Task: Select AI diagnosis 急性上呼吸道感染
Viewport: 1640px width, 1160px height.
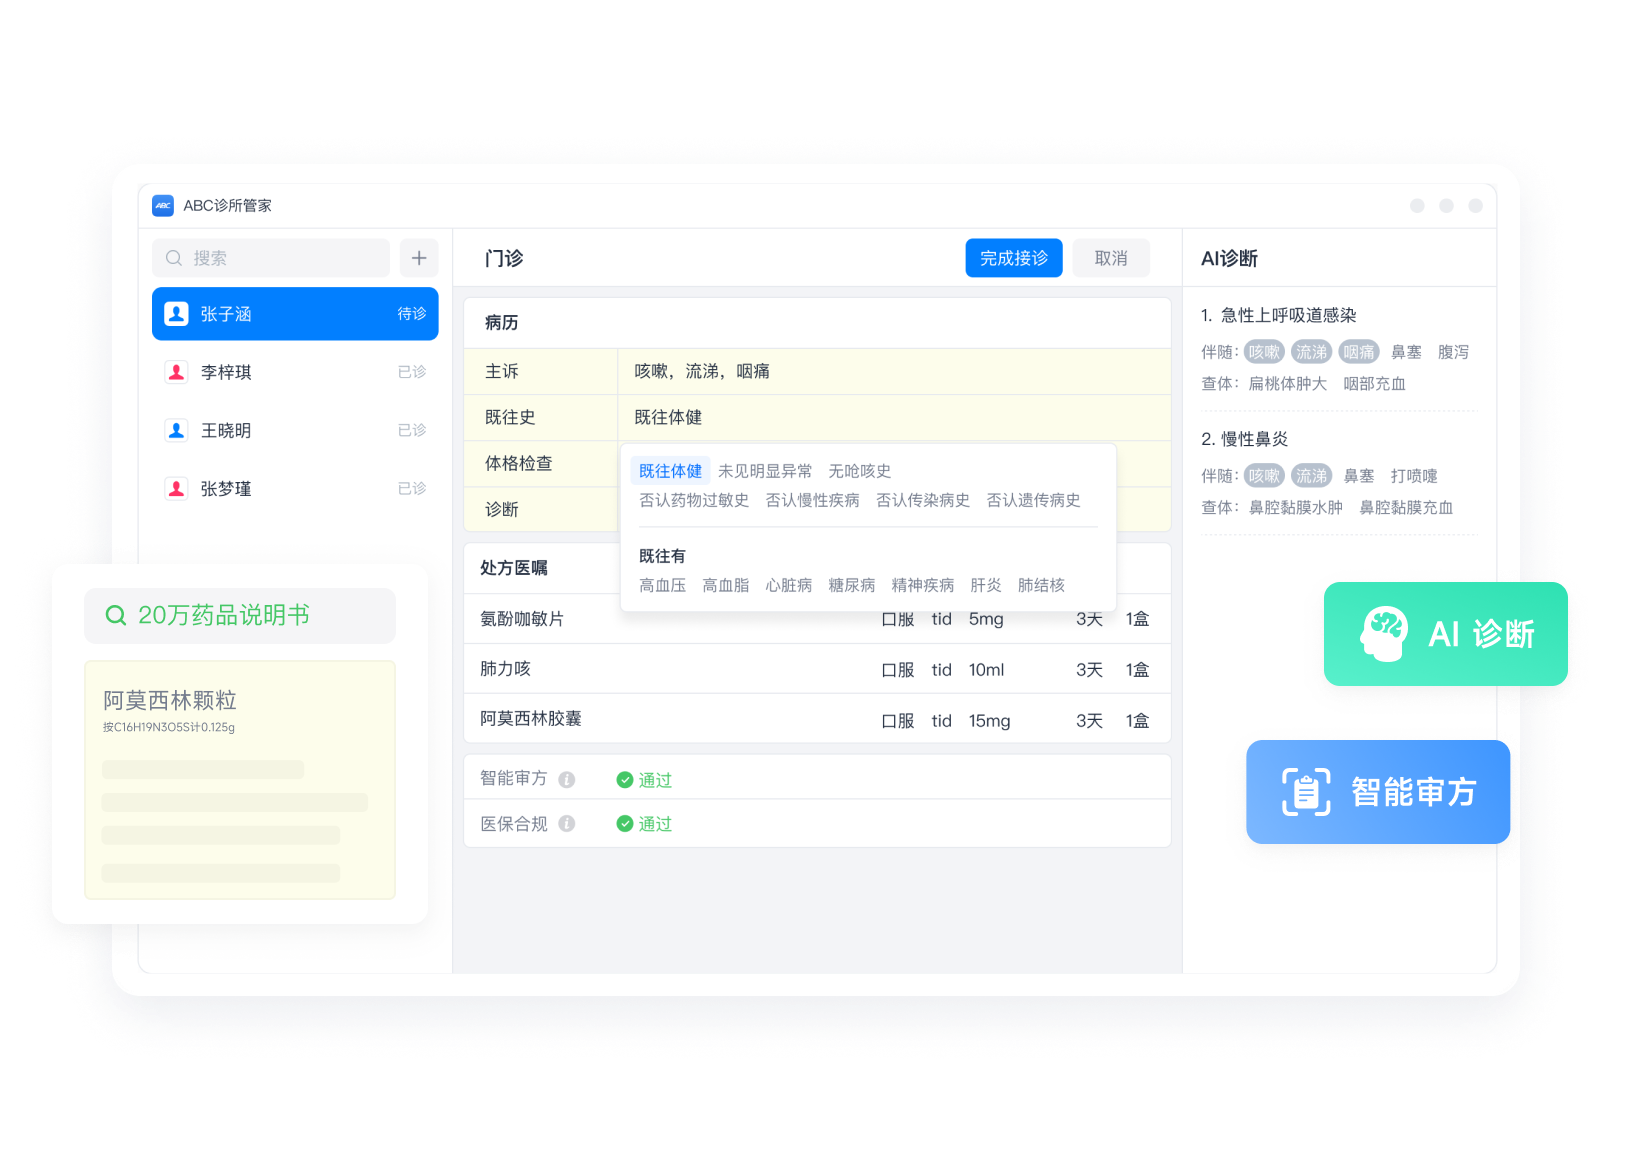Action: click(x=1288, y=315)
